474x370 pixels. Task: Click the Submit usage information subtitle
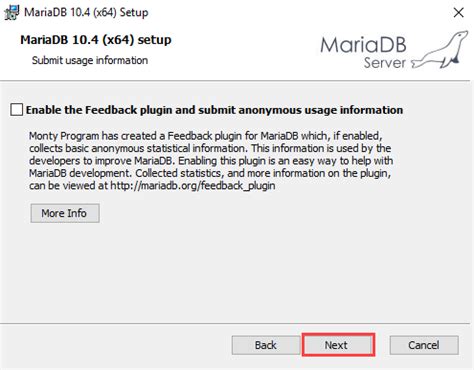[x=90, y=61]
